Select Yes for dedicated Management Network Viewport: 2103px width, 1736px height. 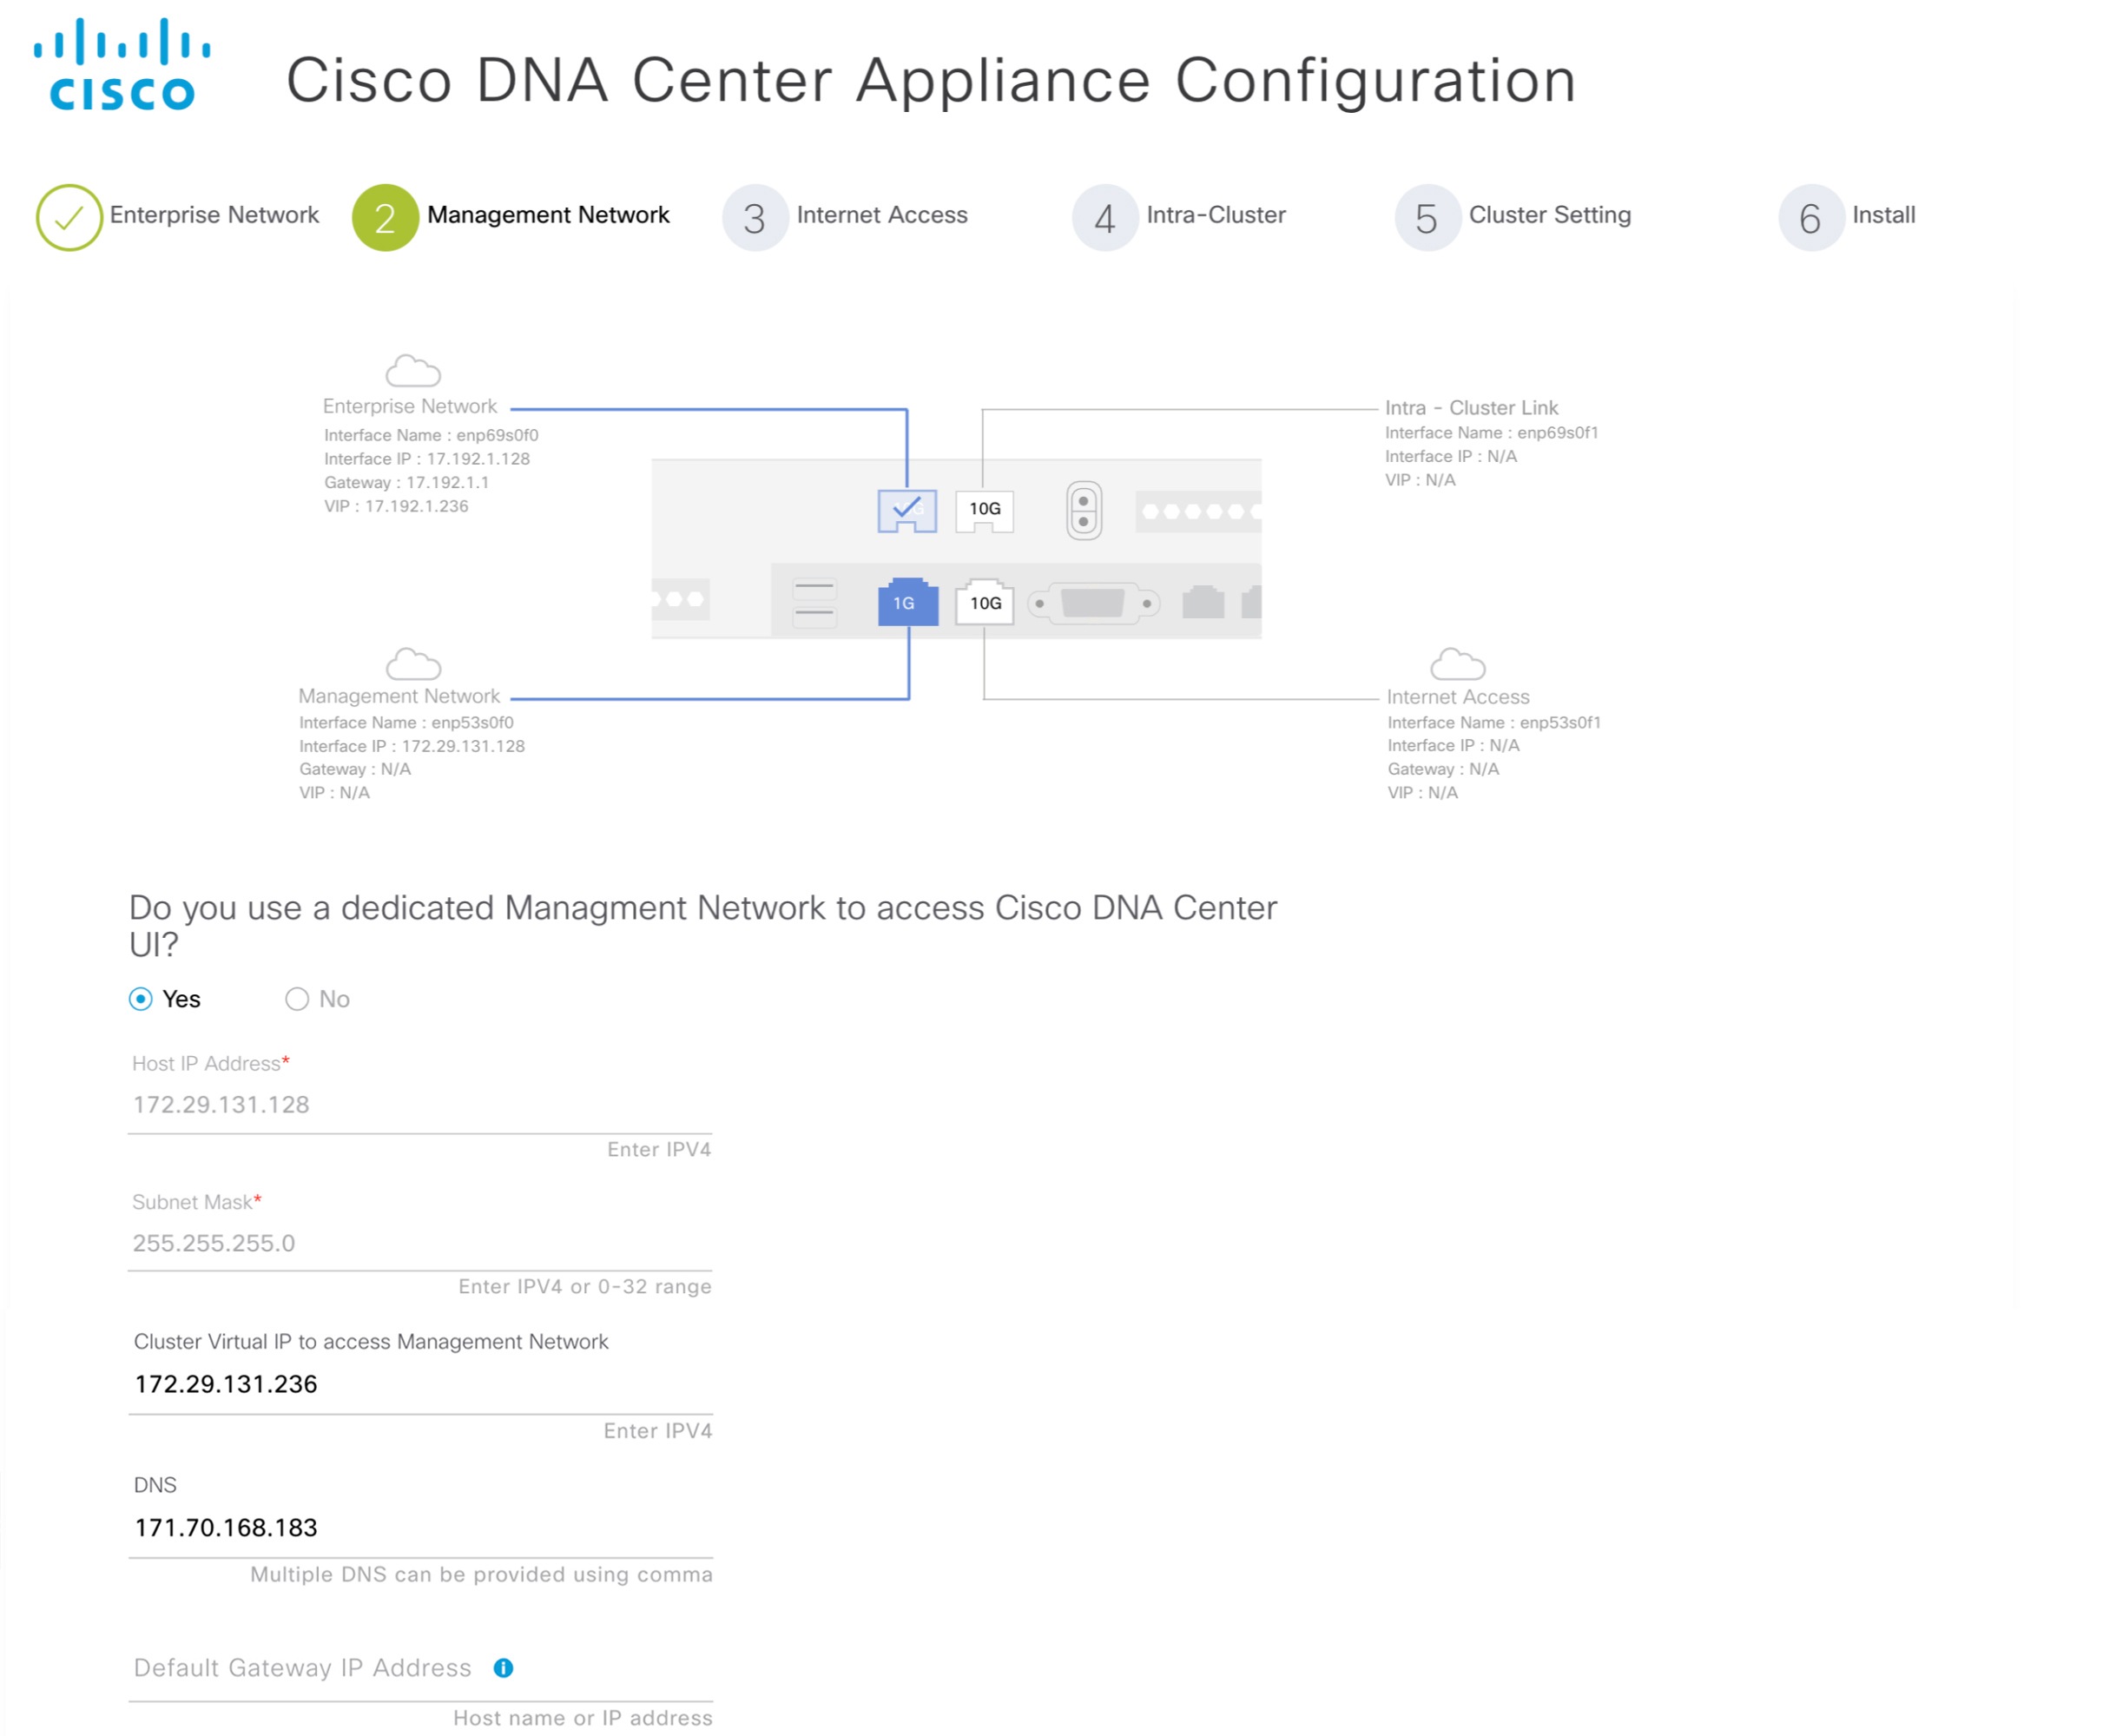pyautogui.click(x=140, y=998)
